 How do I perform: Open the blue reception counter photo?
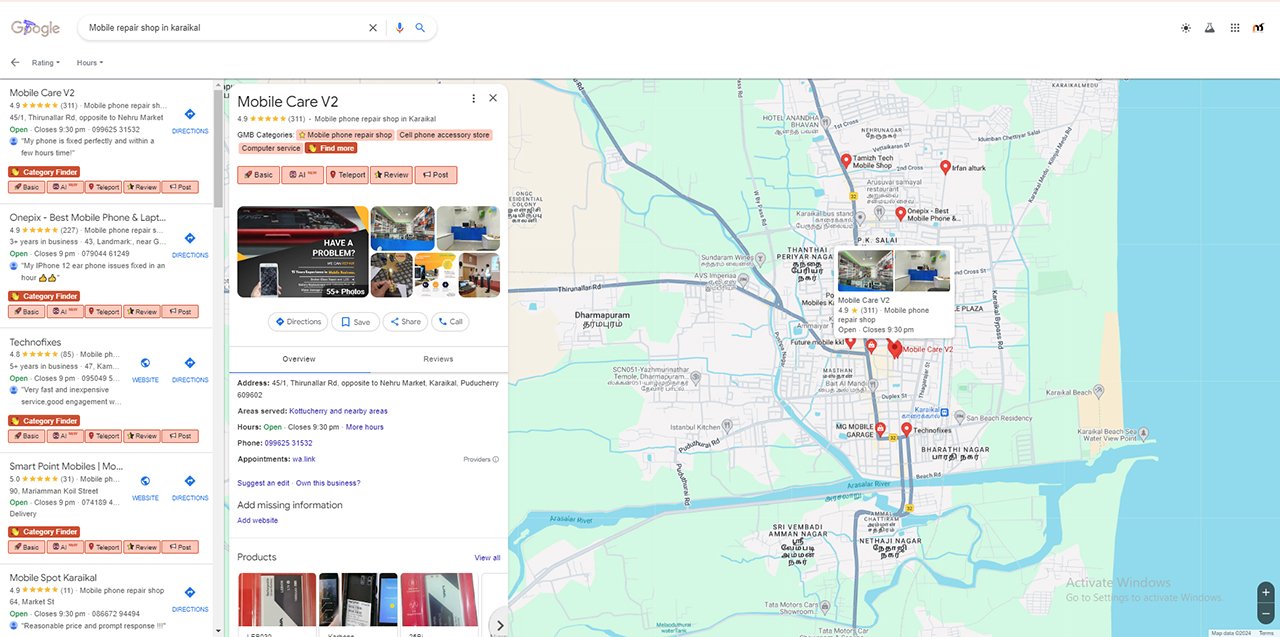(468, 228)
